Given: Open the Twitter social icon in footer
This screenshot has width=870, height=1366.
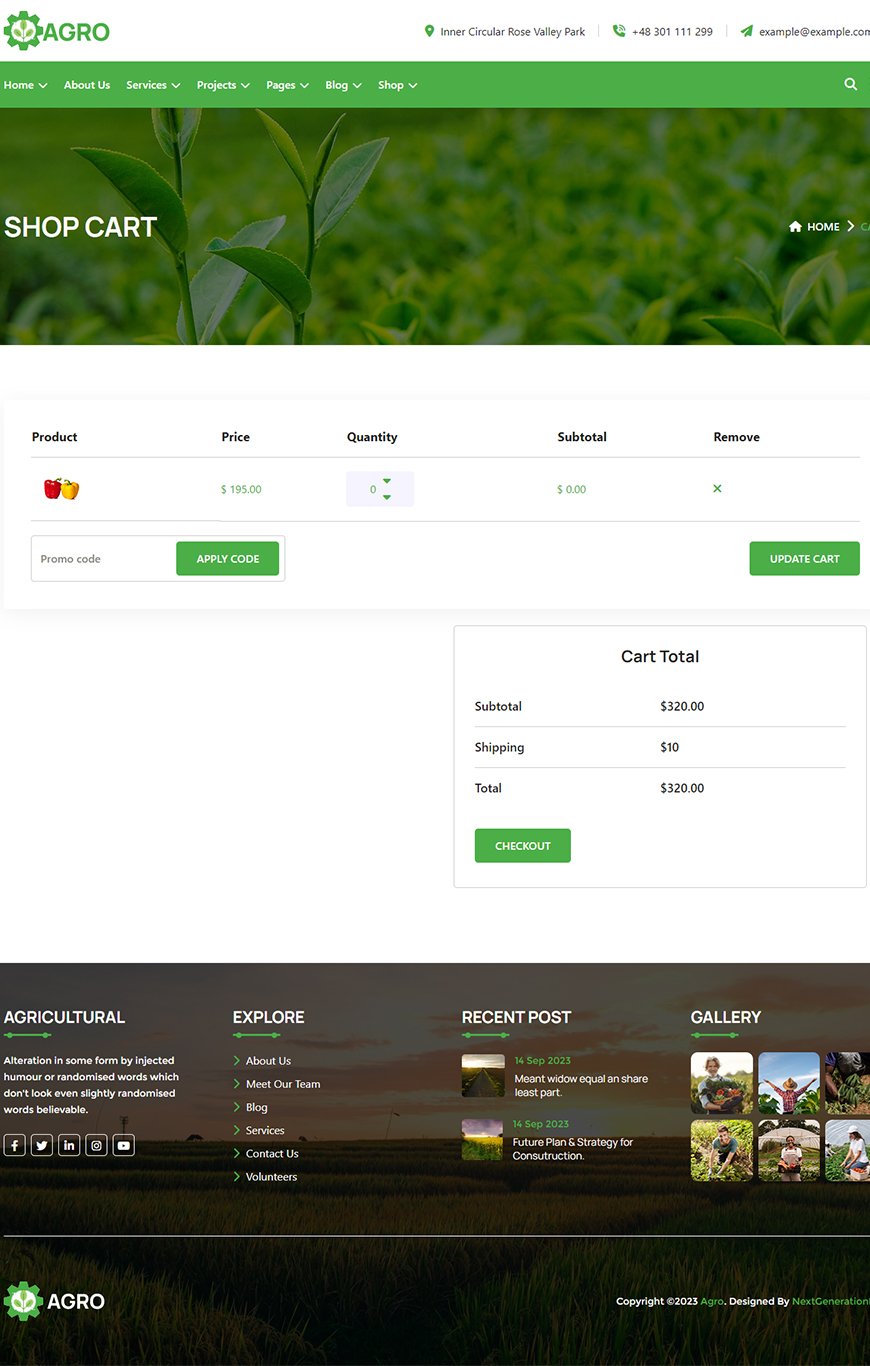Looking at the screenshot, I should pyautogui.click(x=42, y=1145).
